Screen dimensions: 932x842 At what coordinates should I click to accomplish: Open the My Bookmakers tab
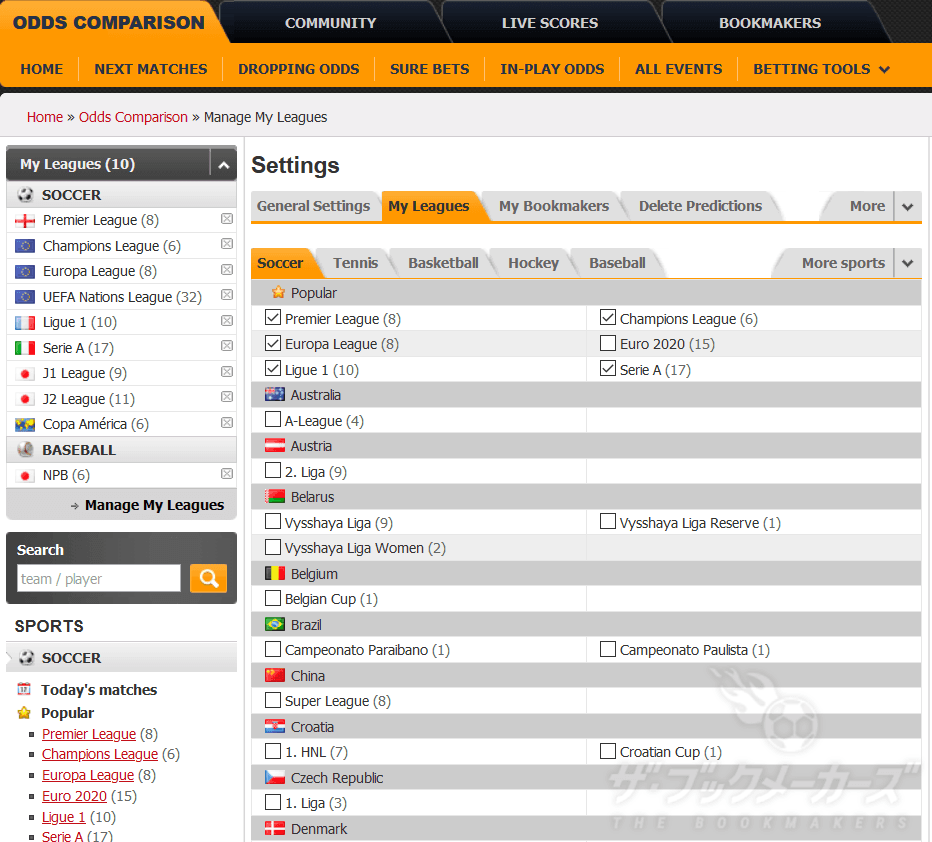point(553,206)
